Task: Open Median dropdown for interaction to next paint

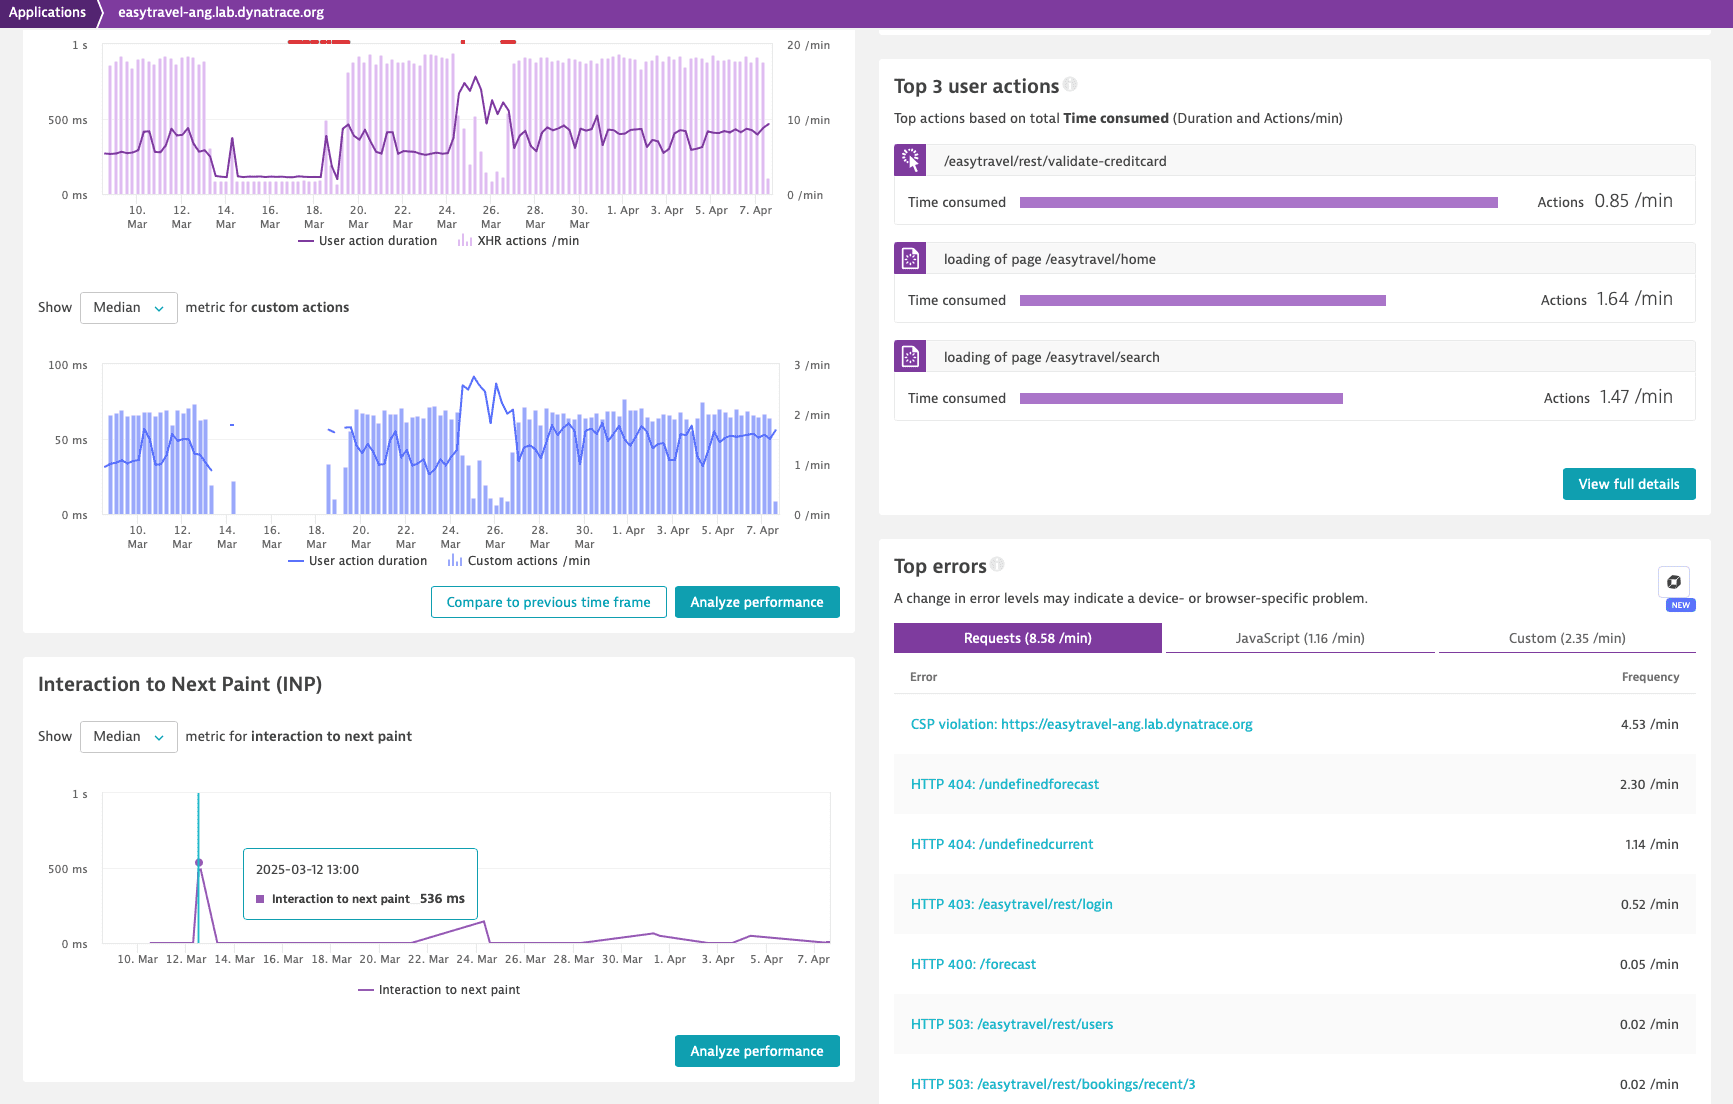Action: pyautogui.click(x=128, y=737)
